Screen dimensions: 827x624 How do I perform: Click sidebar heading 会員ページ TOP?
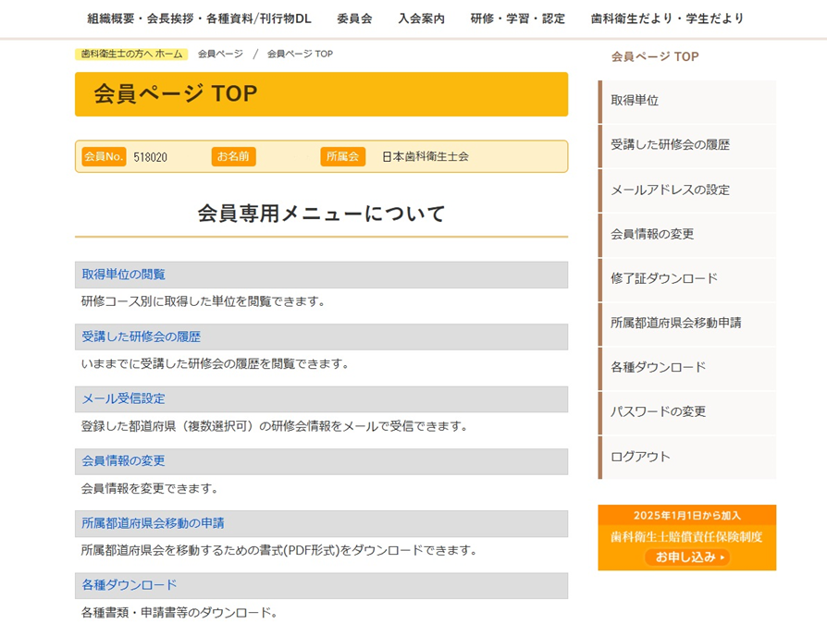pos(655,56)
